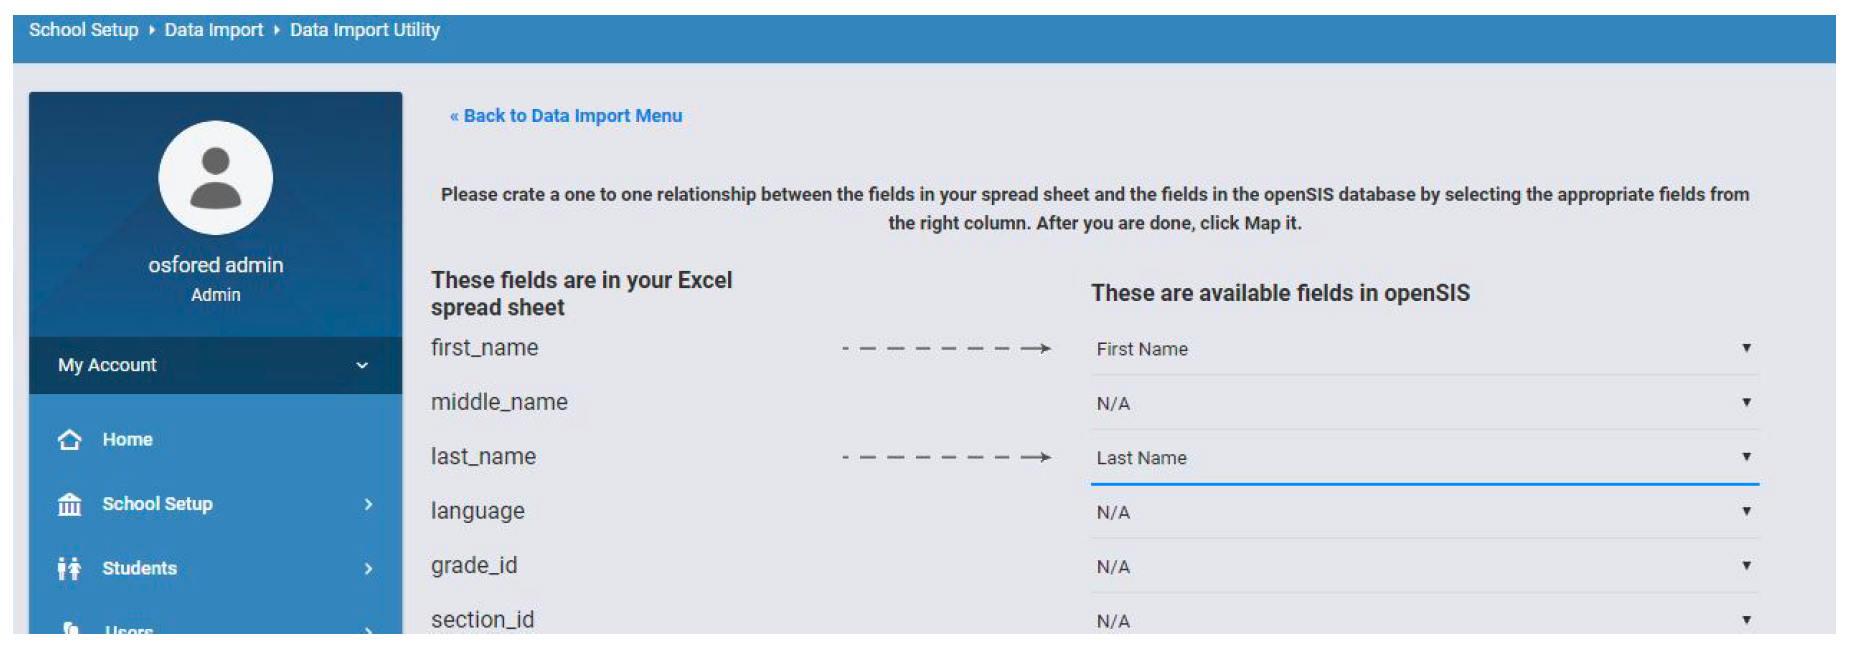Click the Students people icon
Screen dimensions: 1850x650
click(x=69, y=569)
